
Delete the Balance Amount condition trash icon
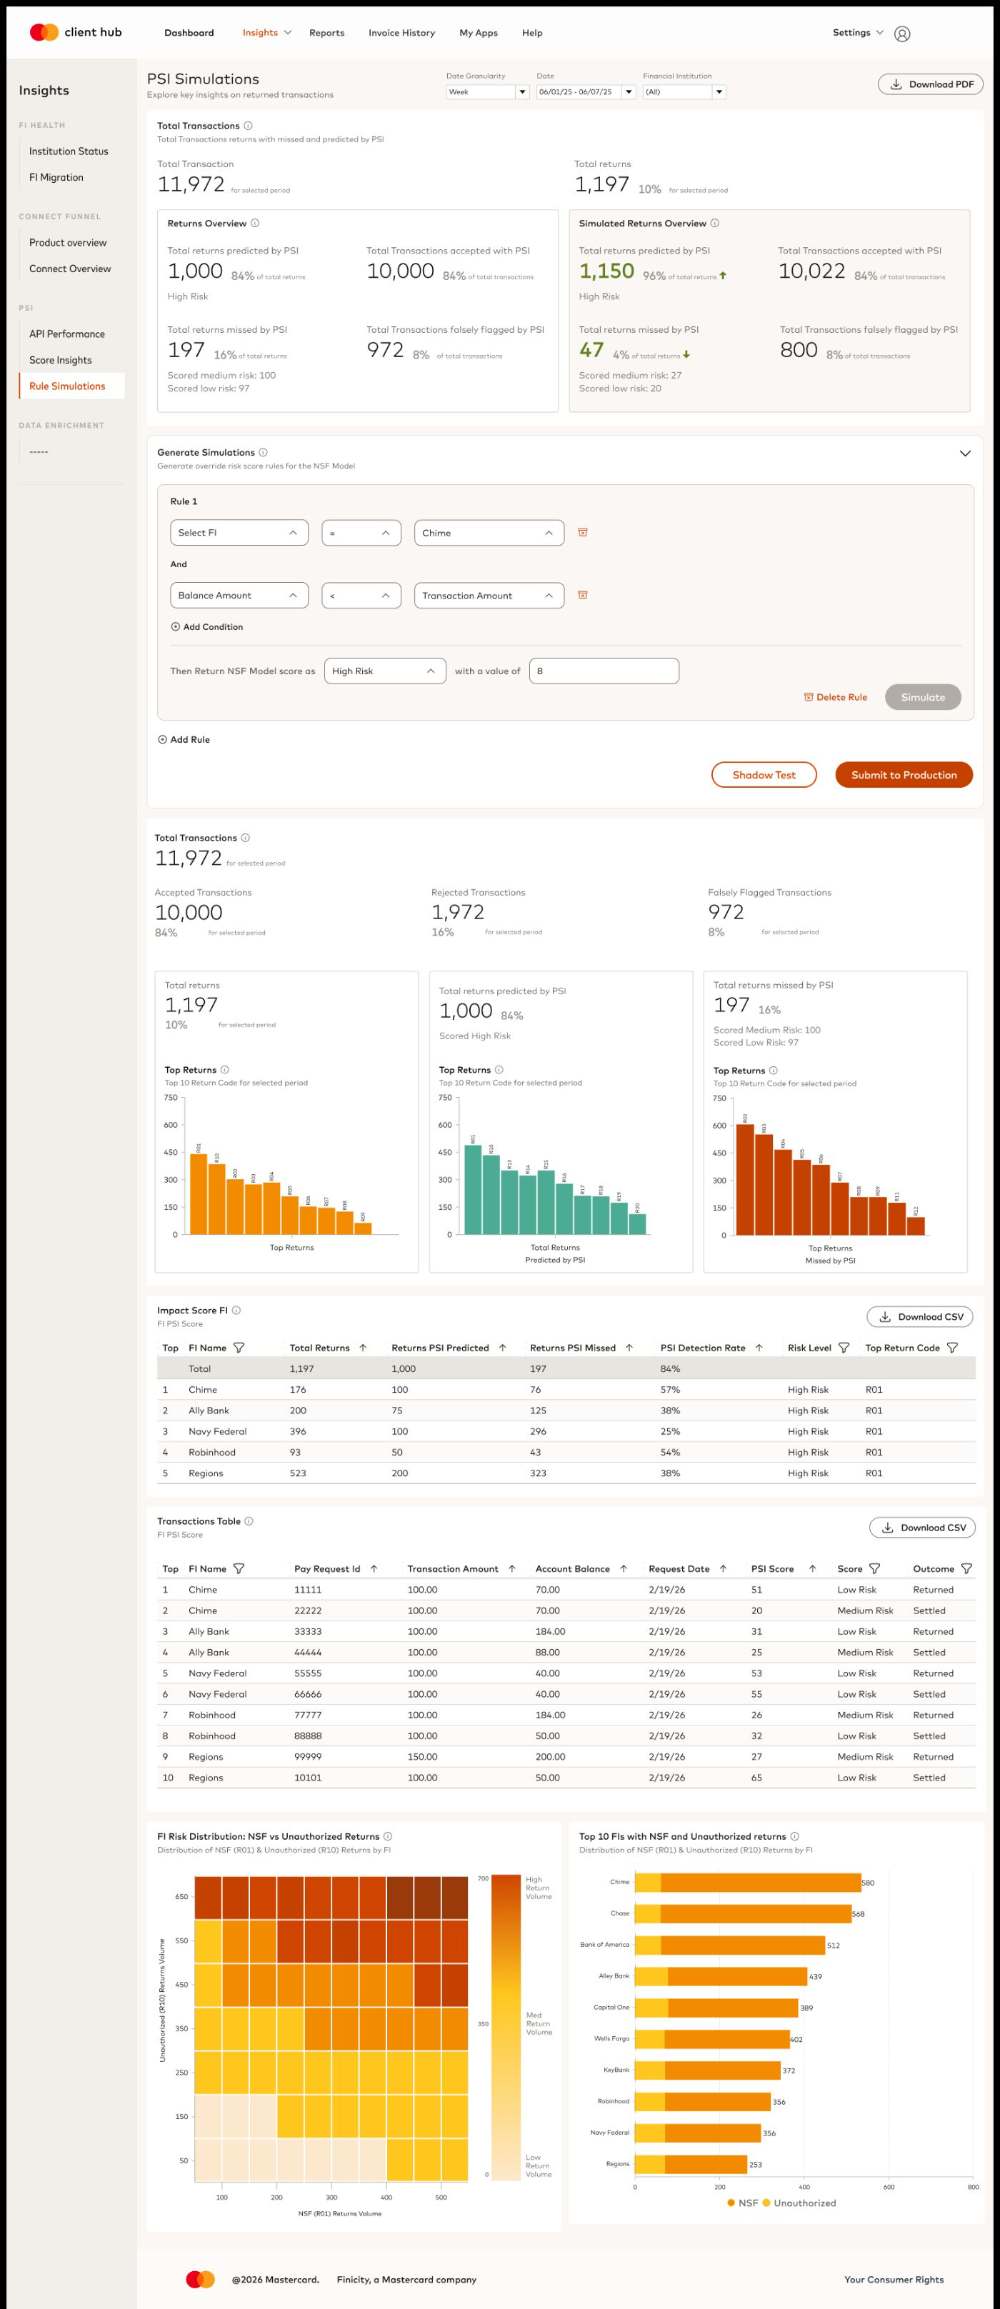[583, 595]
